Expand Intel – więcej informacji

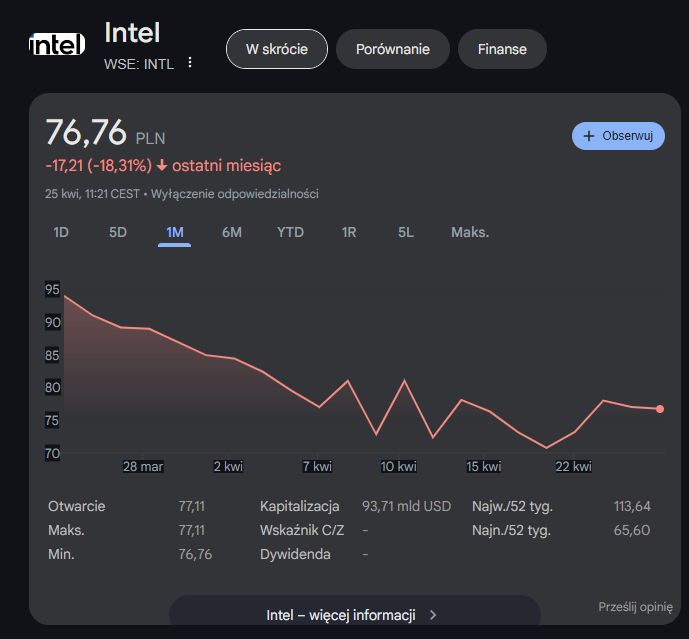coord(341,615)
